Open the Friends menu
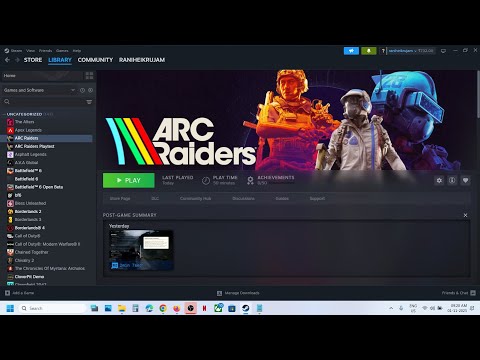The width and height of the screenshot is (480, 360). click(x=45, y=51)
